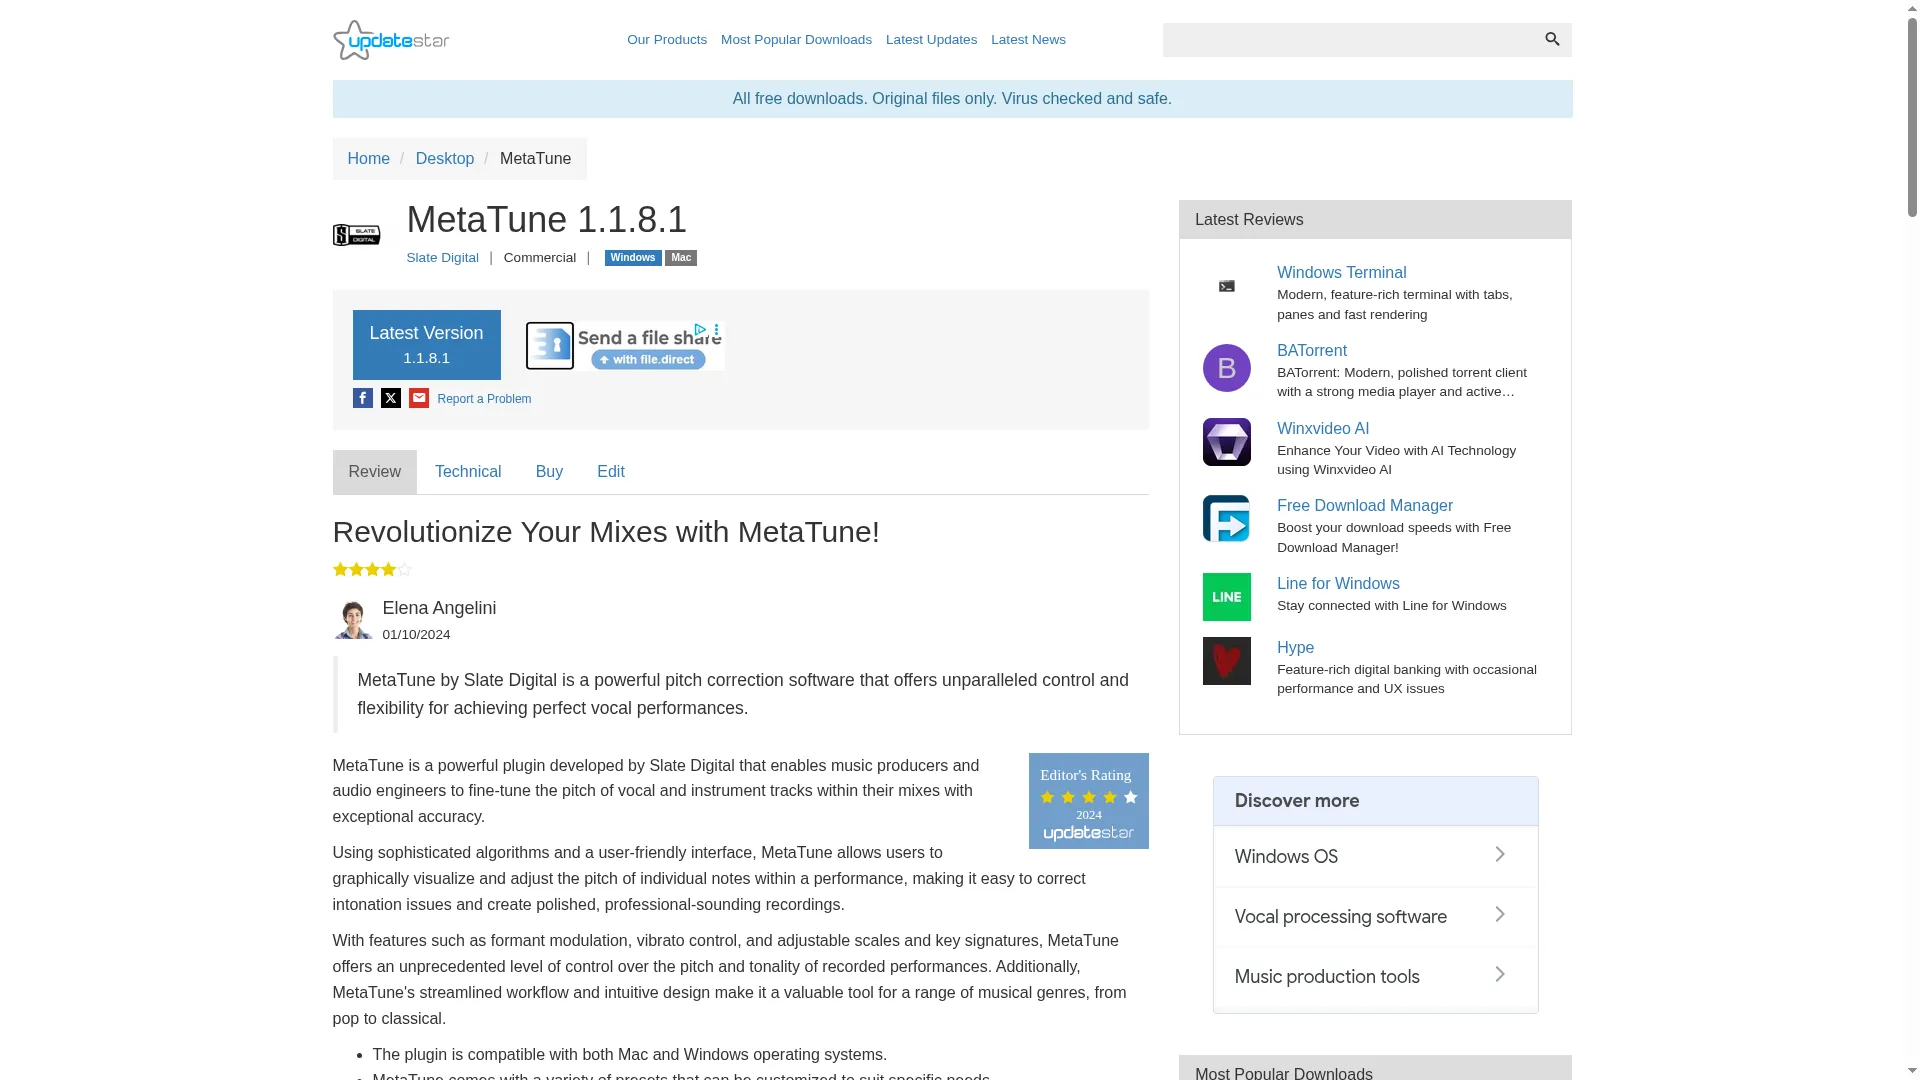Click the ad options three-dot icon
Viewport: 1920px width, 1080px height.
(x=717, y=330)
